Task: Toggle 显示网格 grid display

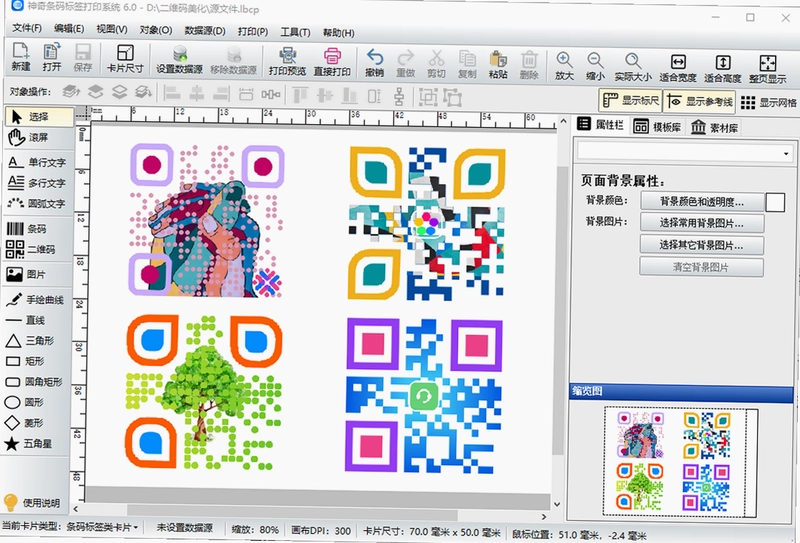Action: click(x=768, y=103)
